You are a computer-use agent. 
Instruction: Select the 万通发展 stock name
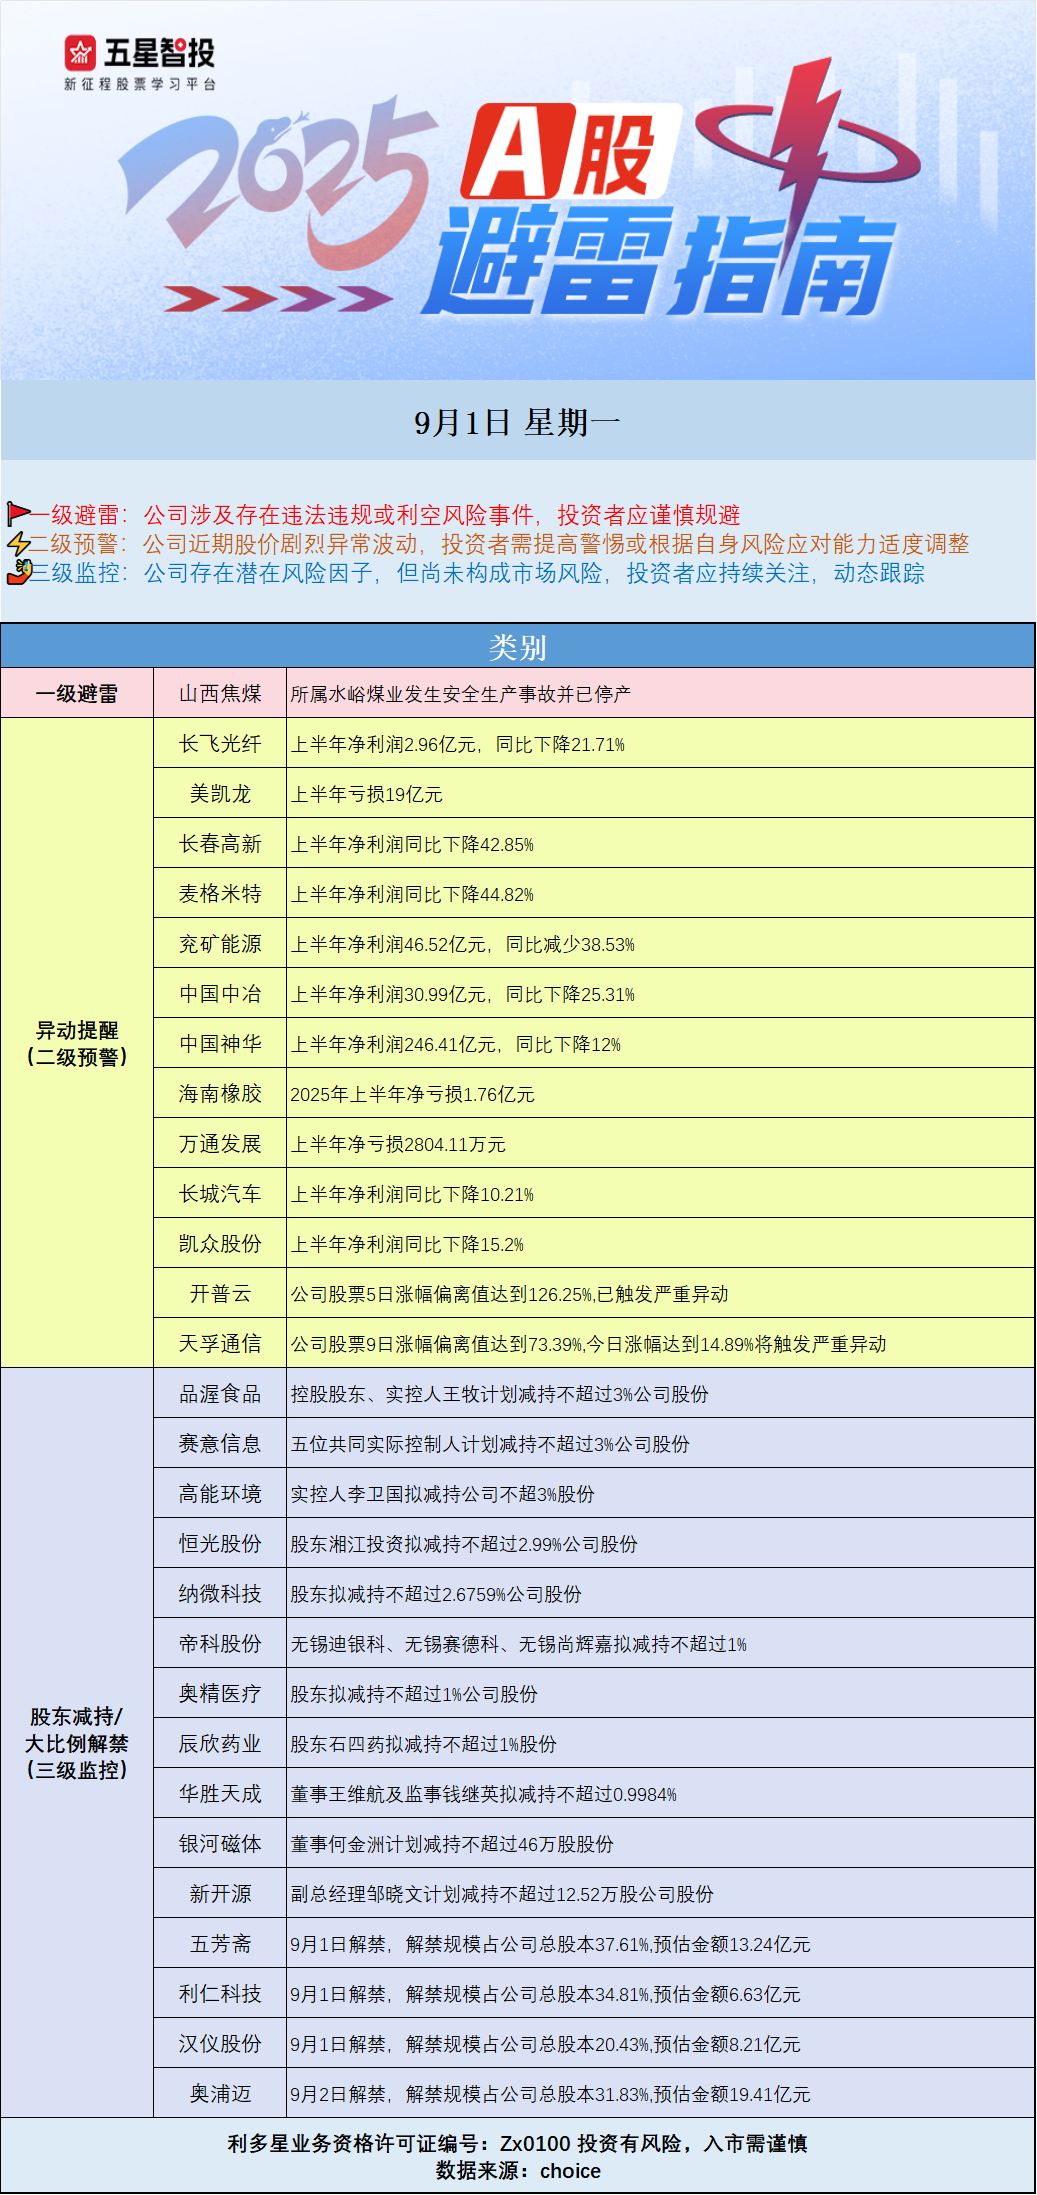tap(220, 1143)
